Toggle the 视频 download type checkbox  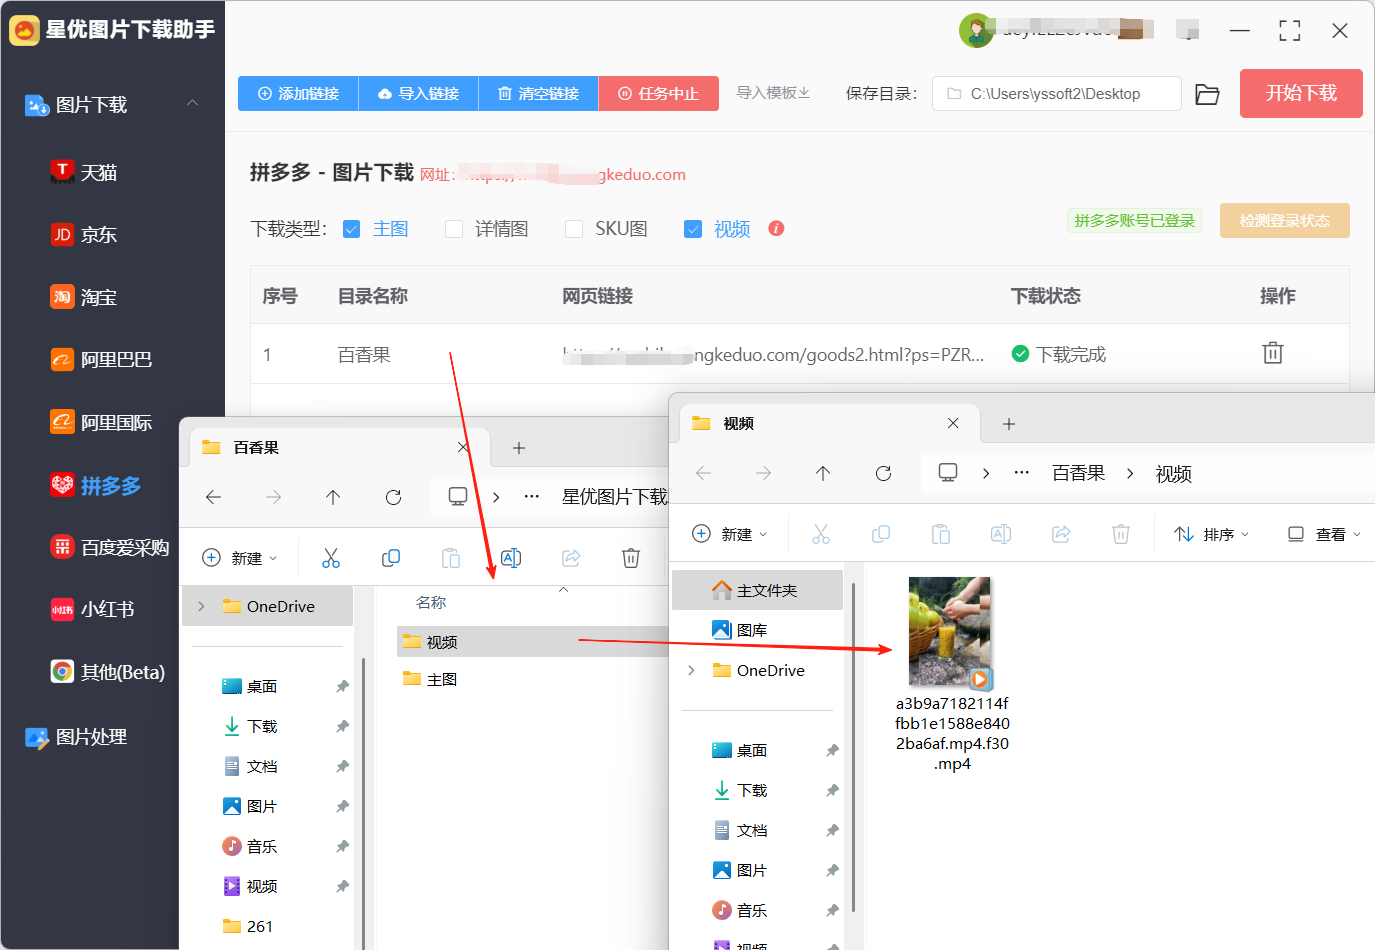point(693,229)
